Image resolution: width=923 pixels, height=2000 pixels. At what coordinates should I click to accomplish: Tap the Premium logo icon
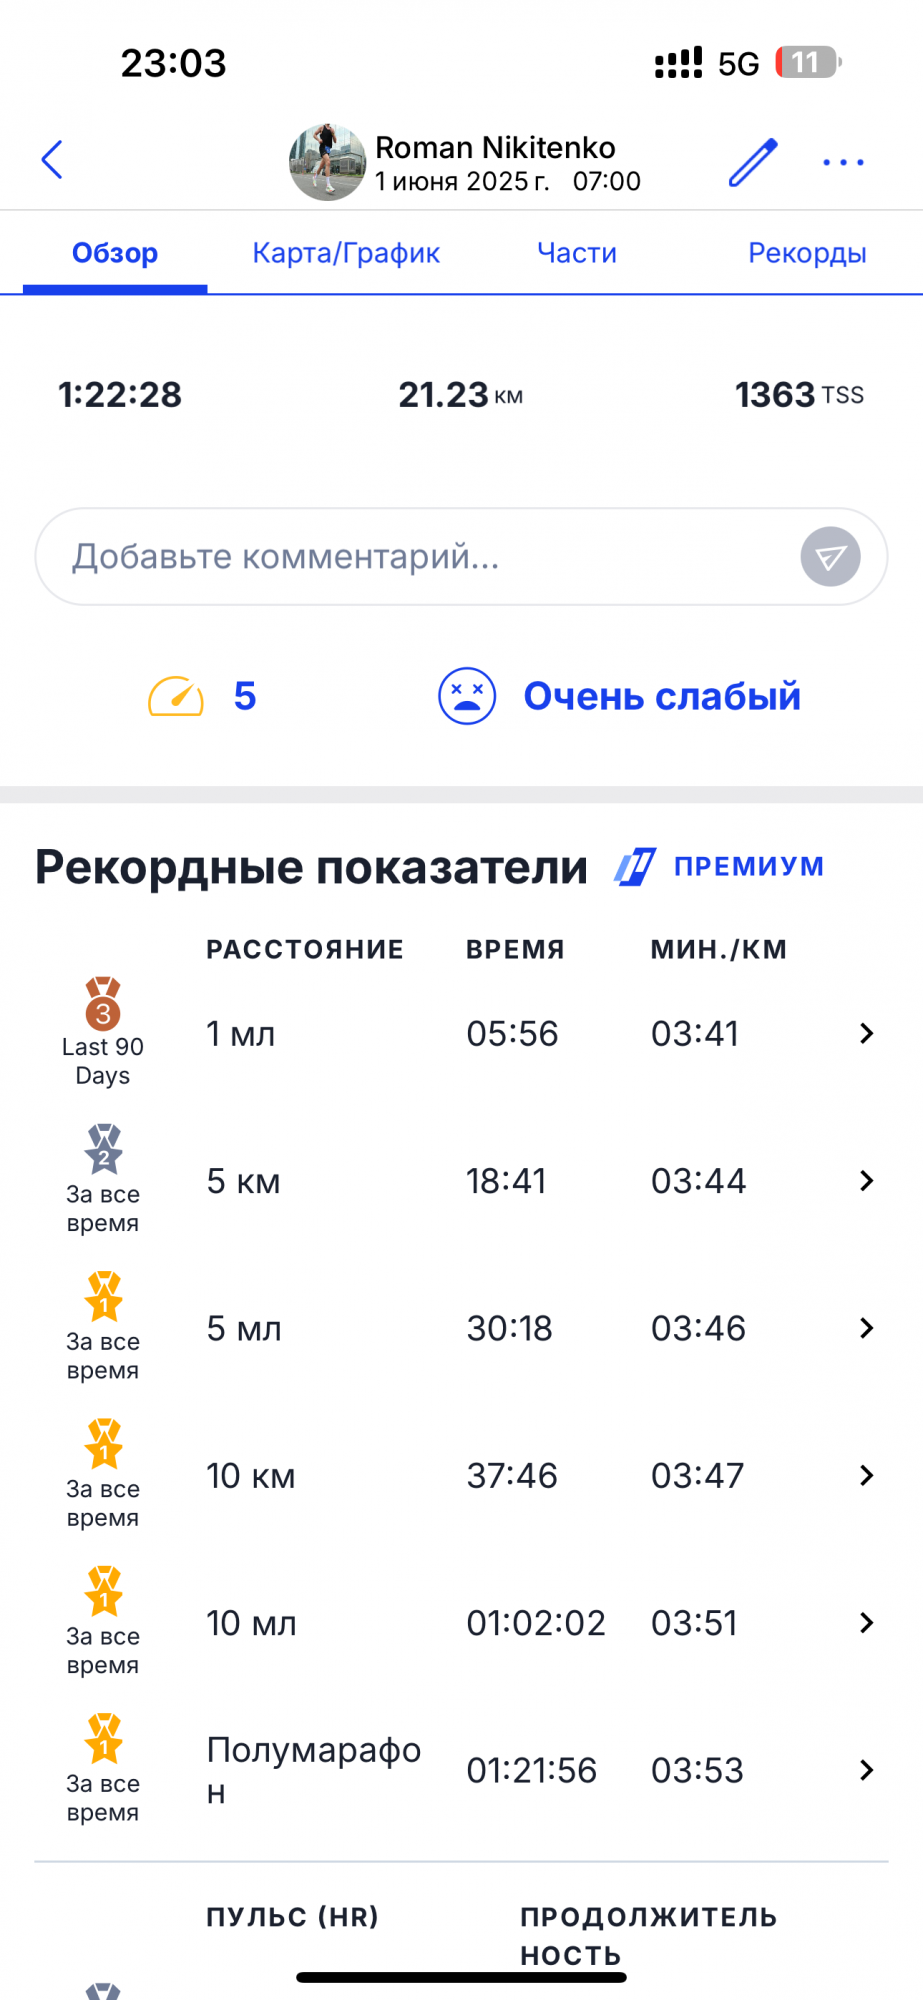coord(635,867)
